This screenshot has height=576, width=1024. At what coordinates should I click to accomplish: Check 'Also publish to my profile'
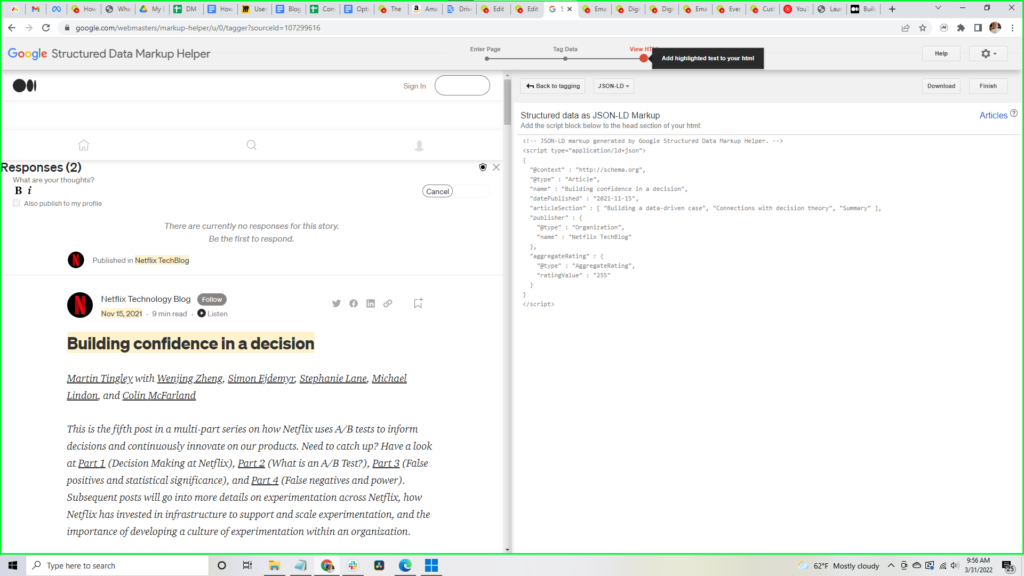click(16, 203)
